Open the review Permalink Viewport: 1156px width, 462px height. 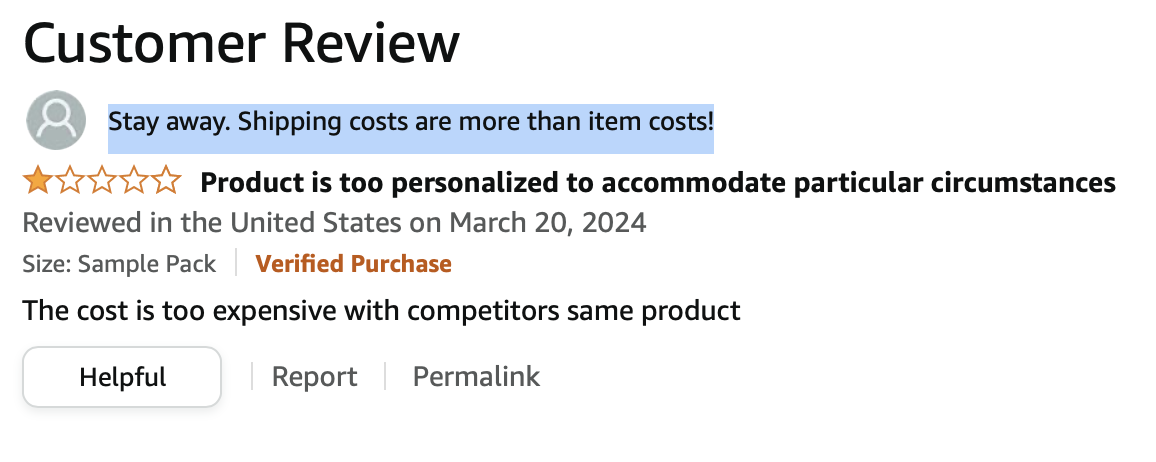(x=476, y=377)
